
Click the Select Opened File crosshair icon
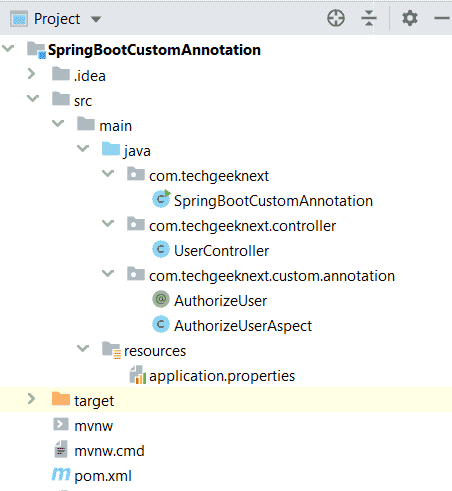tap(336, 18)
